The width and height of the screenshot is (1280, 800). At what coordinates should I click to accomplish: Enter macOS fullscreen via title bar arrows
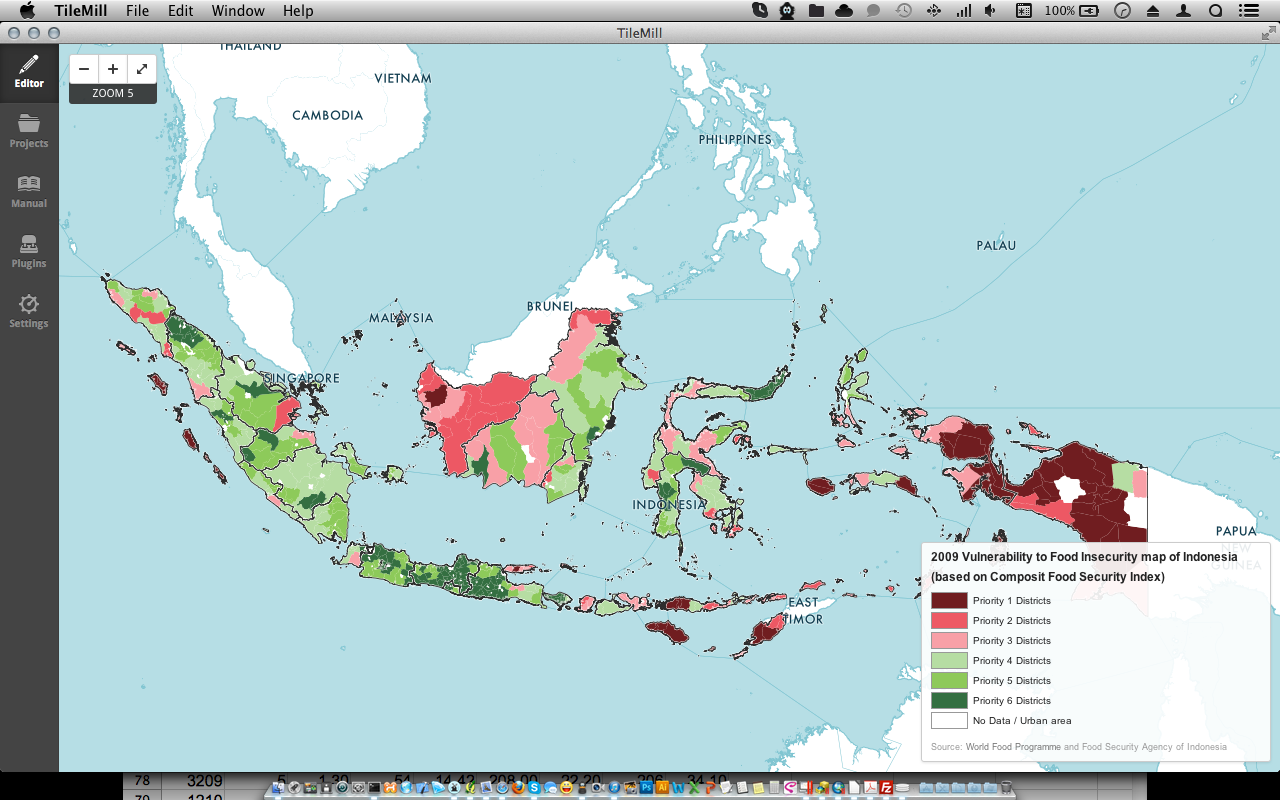tap(1268, 33)
